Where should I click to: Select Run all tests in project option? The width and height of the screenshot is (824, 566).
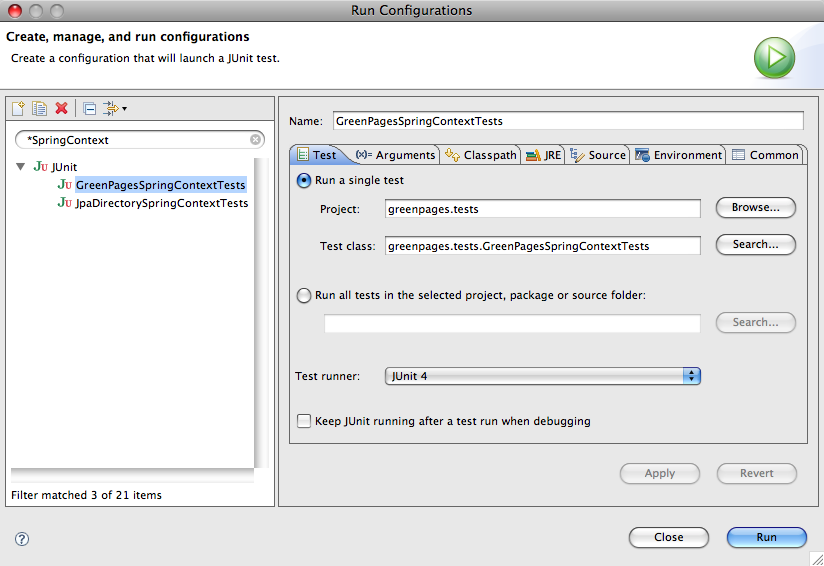pos(304,295)
